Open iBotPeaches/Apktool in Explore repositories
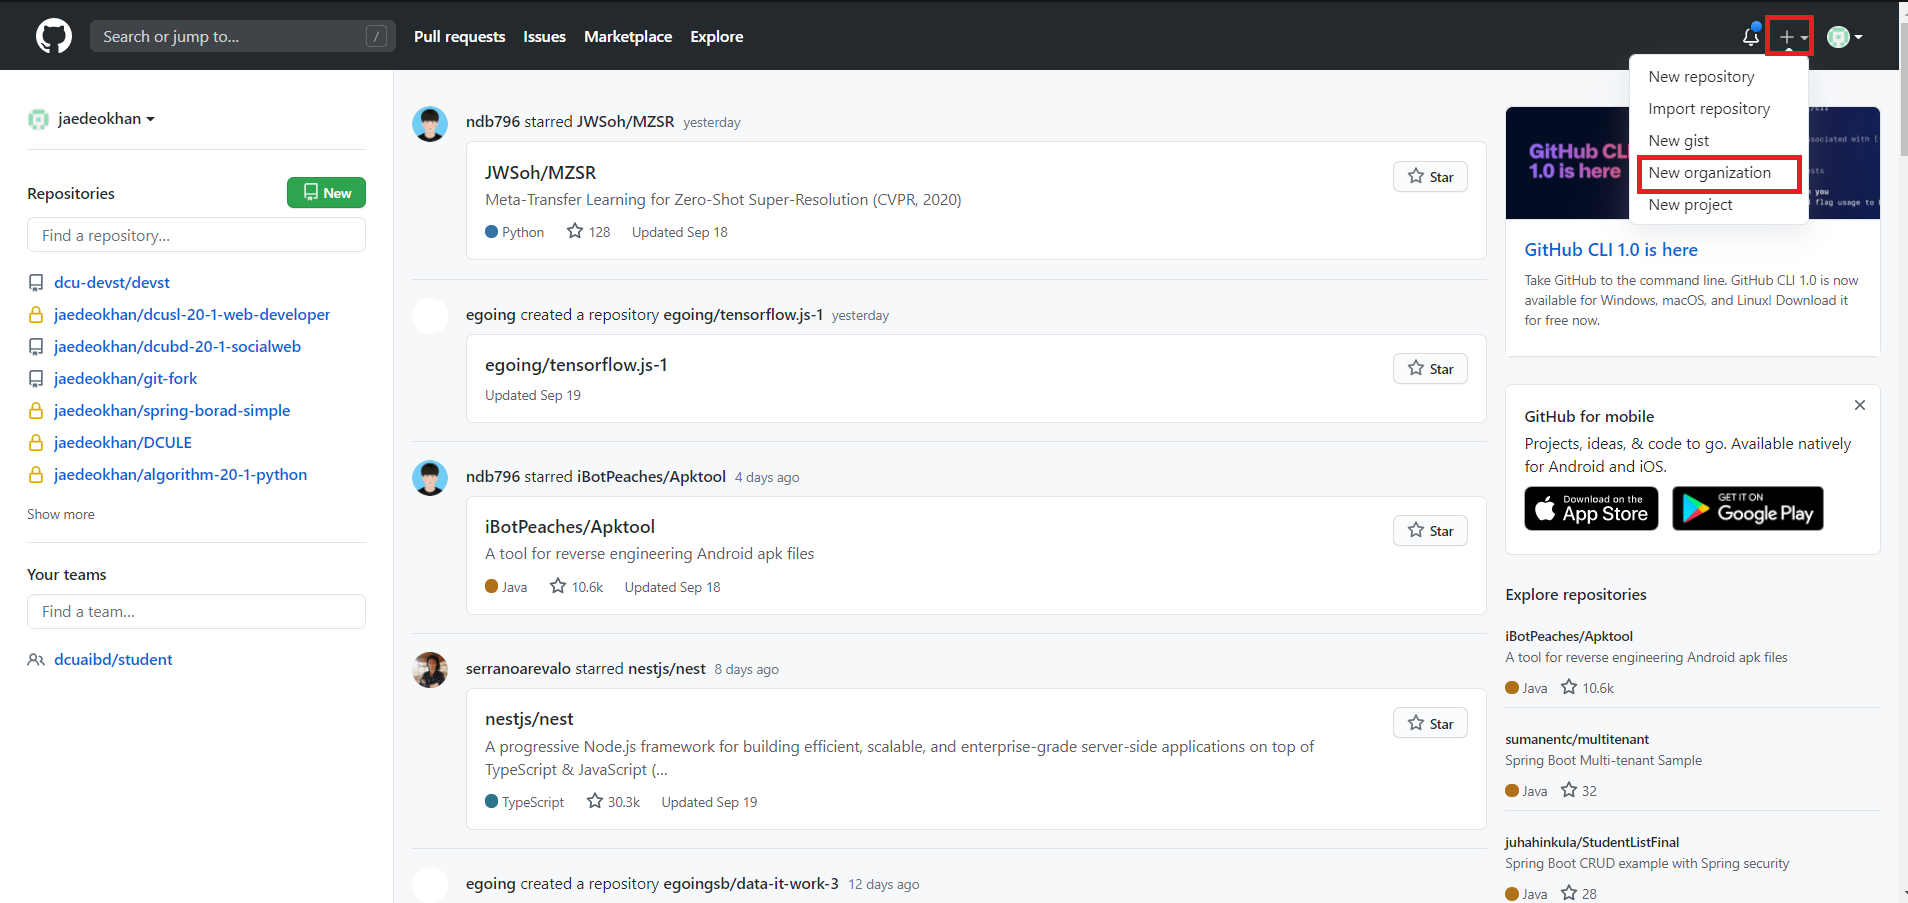Image resolution: width=1908 pixels, height=903 pixels. point(1568,637)
